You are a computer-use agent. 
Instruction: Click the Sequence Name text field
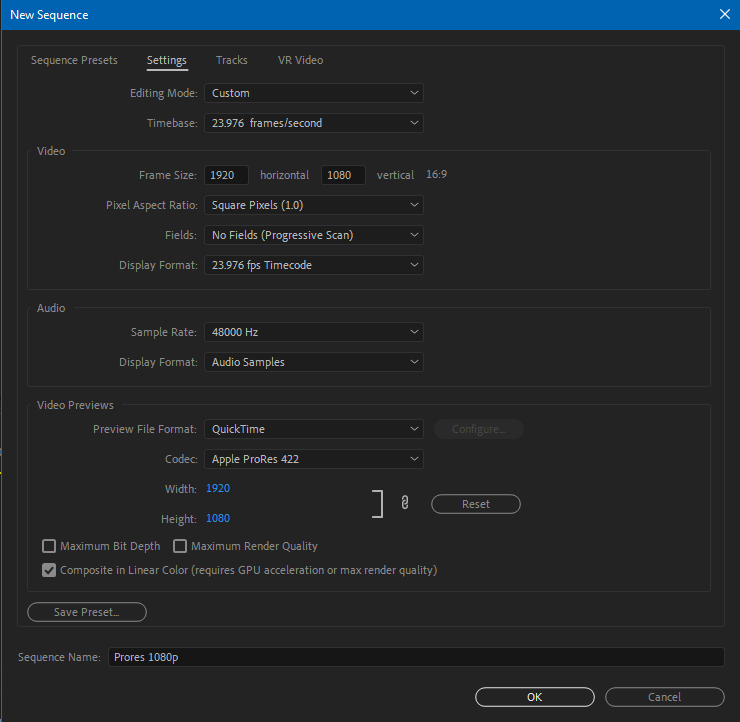coord(415,657)
